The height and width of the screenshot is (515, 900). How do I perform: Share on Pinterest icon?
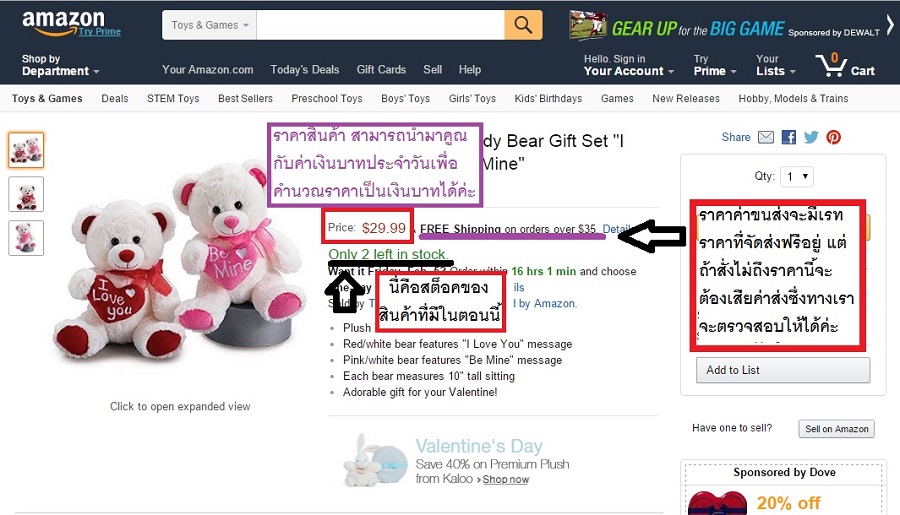point(833,137)
